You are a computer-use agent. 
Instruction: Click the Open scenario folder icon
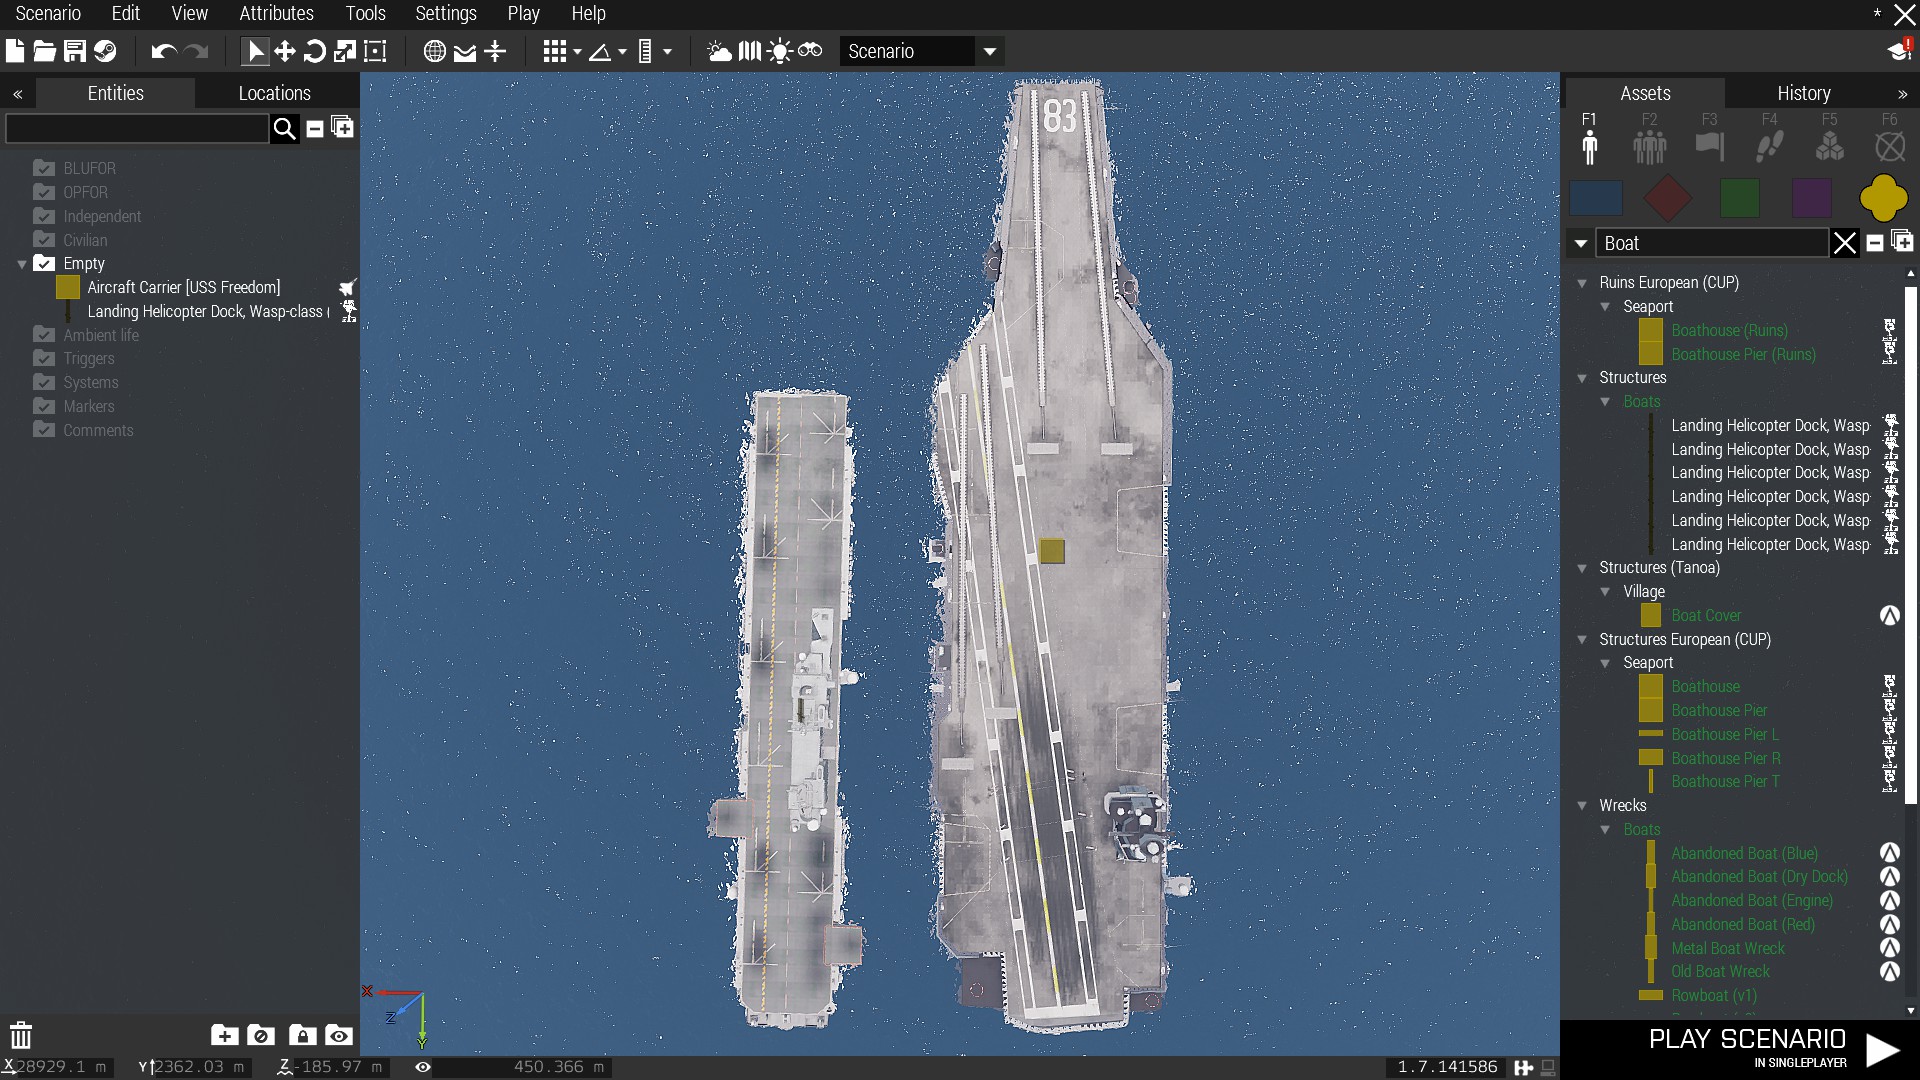click(44, 51)
